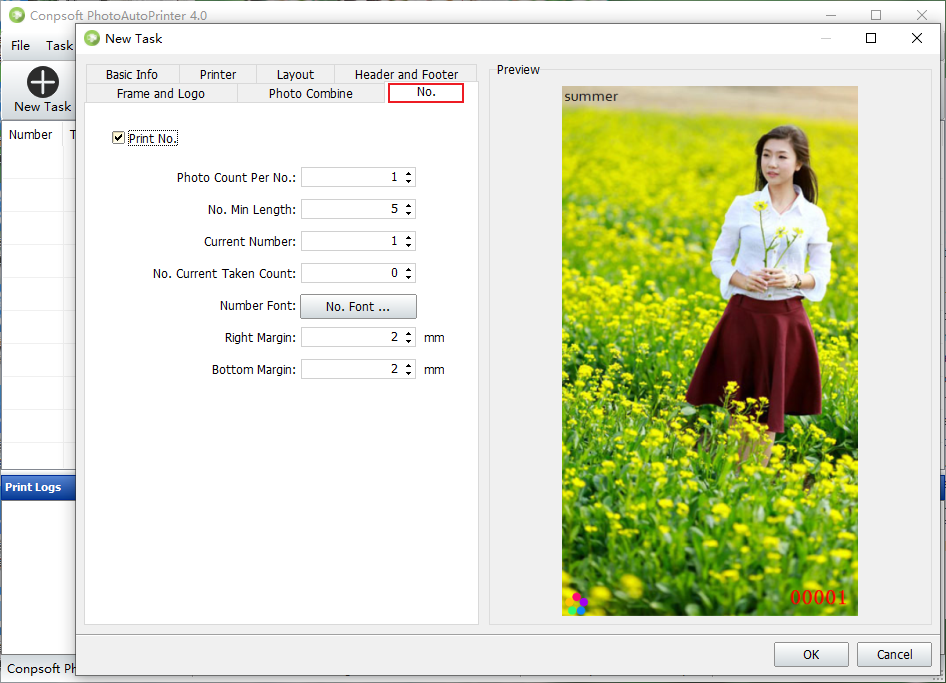Decrease Right Margin with down arrow
946x683 pixels.
[408, 341]
